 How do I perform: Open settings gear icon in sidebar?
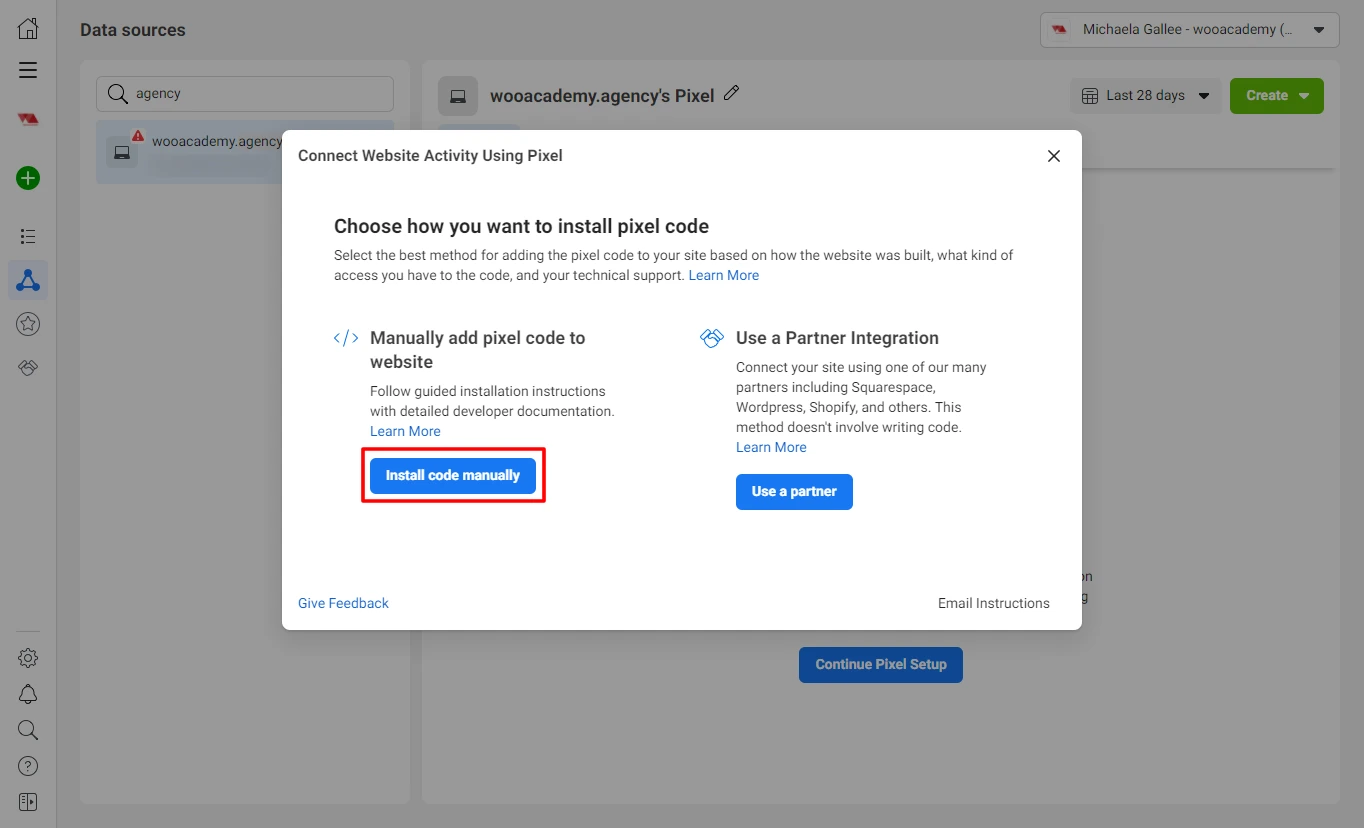(x=28, y=658)
